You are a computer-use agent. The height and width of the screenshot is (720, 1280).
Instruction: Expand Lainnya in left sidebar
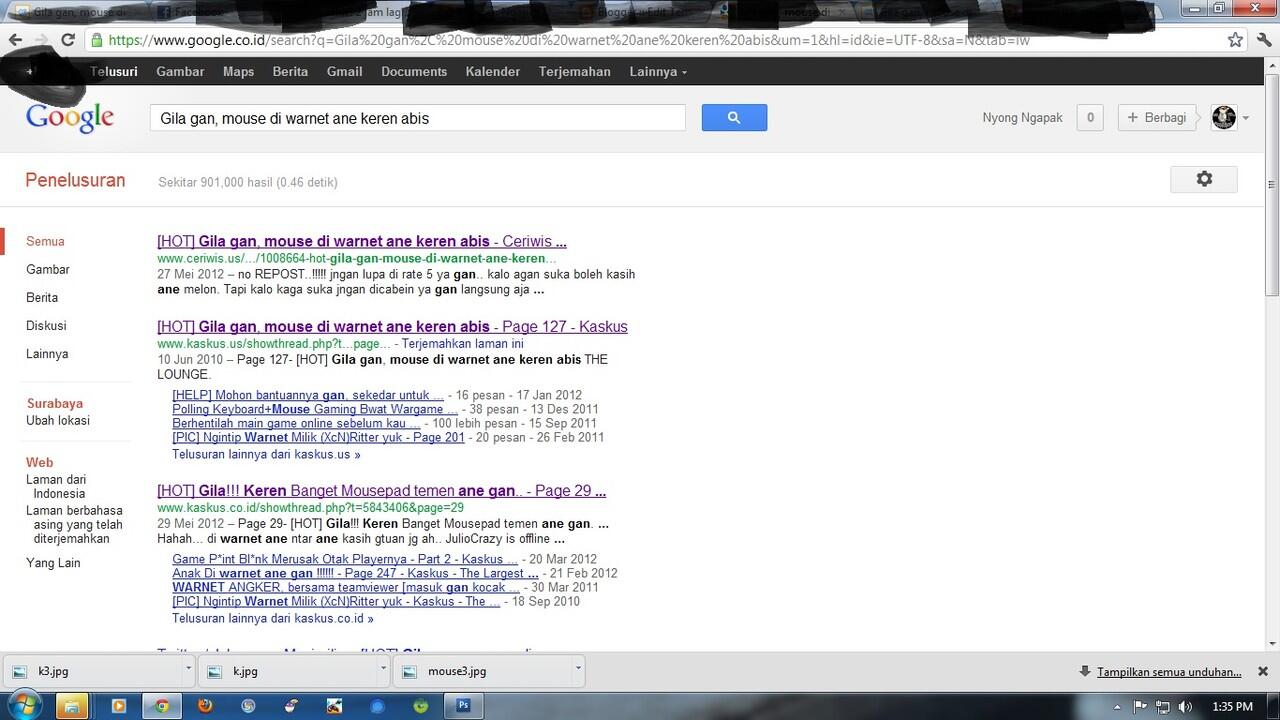[47, 353]
